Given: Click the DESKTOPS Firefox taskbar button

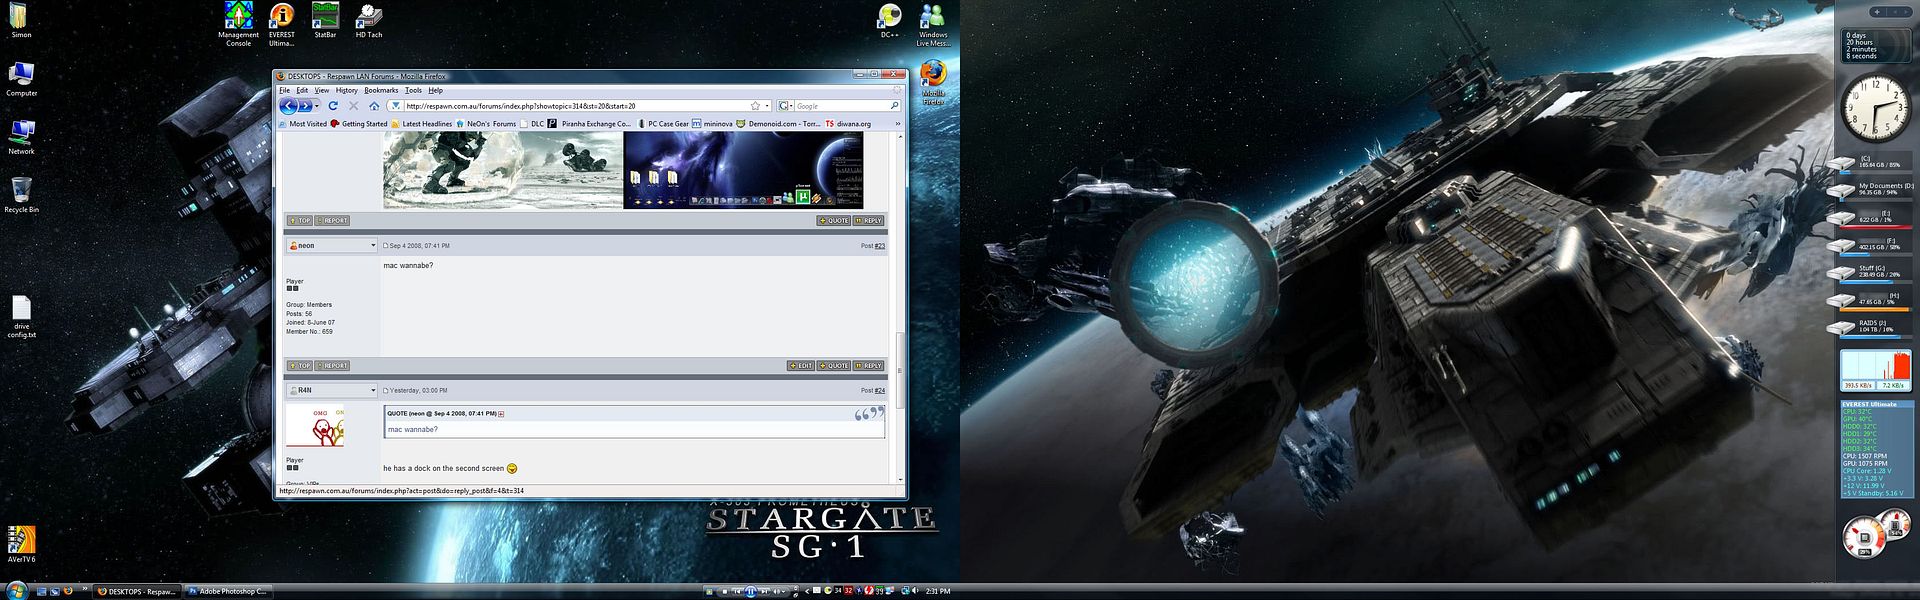Looking at the screenshot, I should (138, 591).
